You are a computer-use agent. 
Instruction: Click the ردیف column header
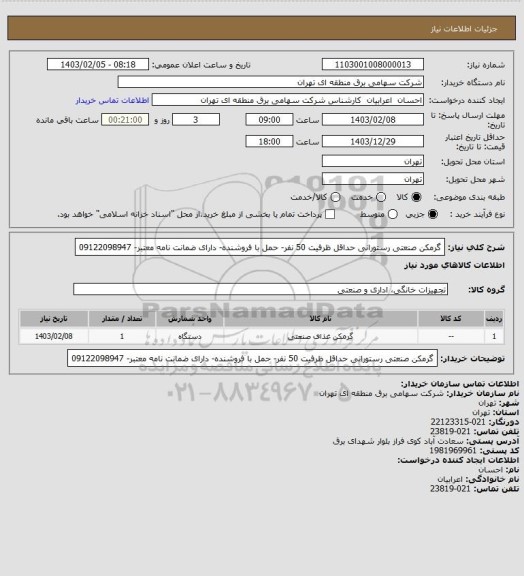coord(494,319)
